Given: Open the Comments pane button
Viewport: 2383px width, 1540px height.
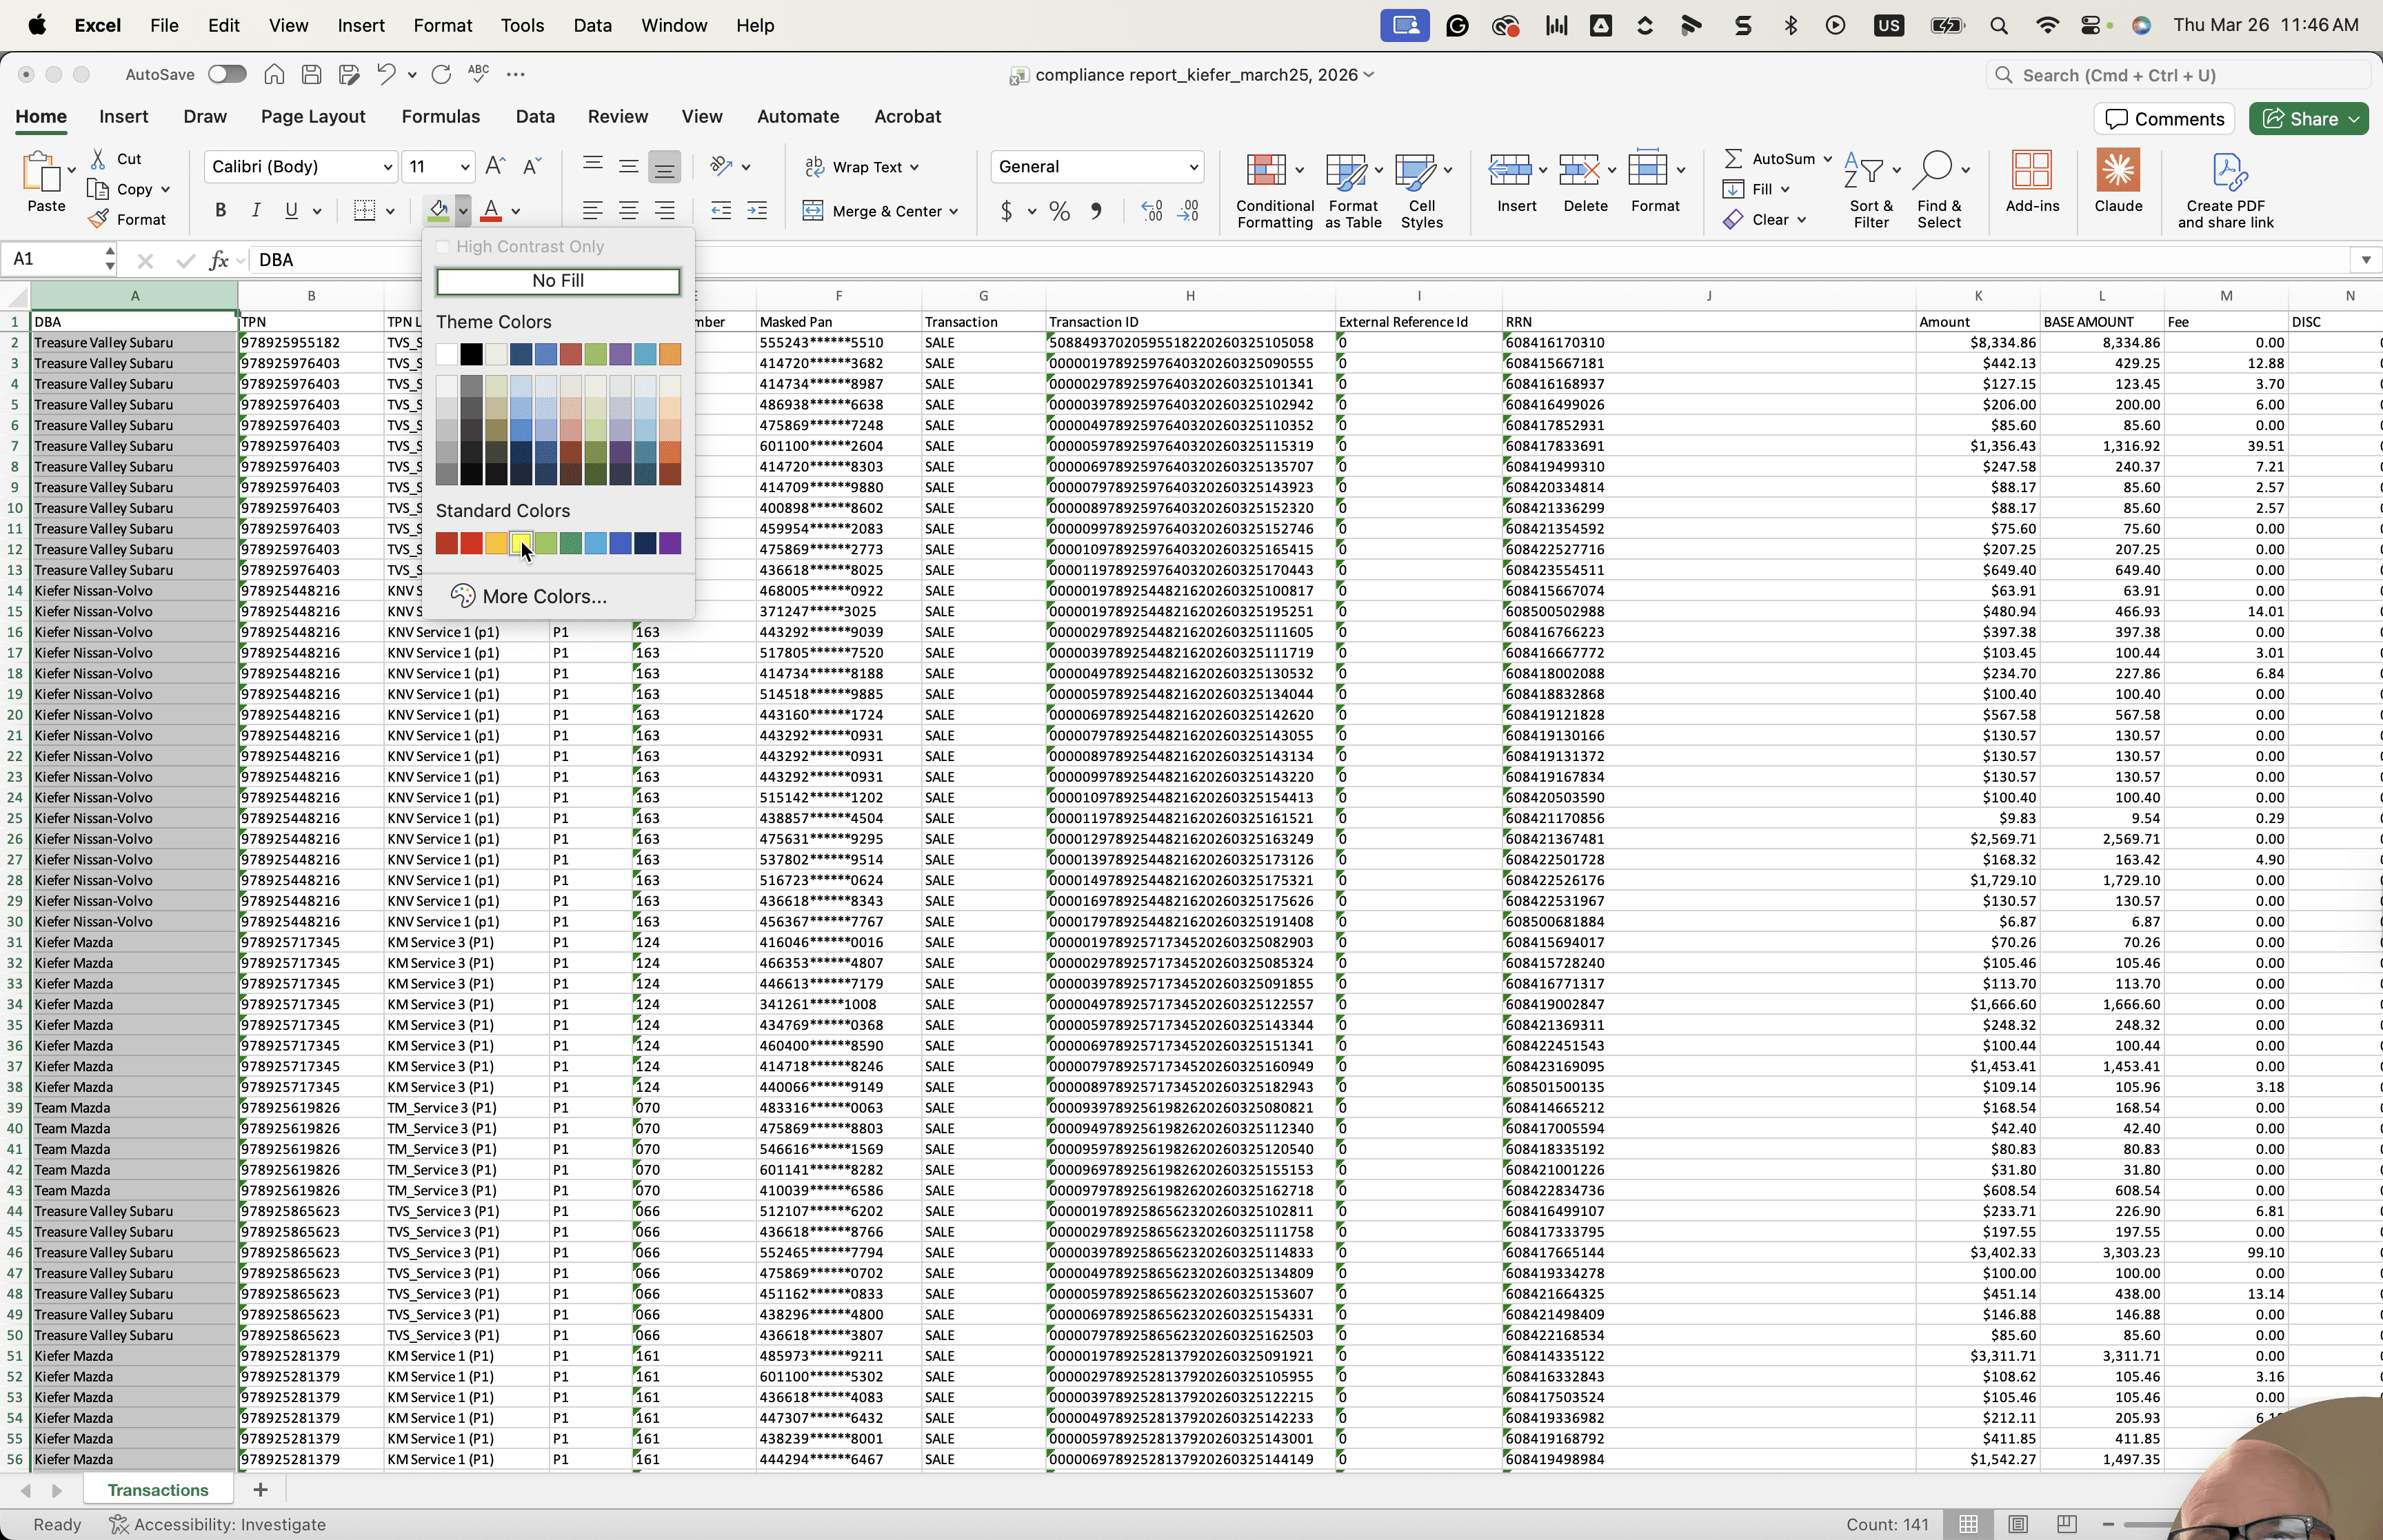Looking at the screenshot, I should point(2164,118).
